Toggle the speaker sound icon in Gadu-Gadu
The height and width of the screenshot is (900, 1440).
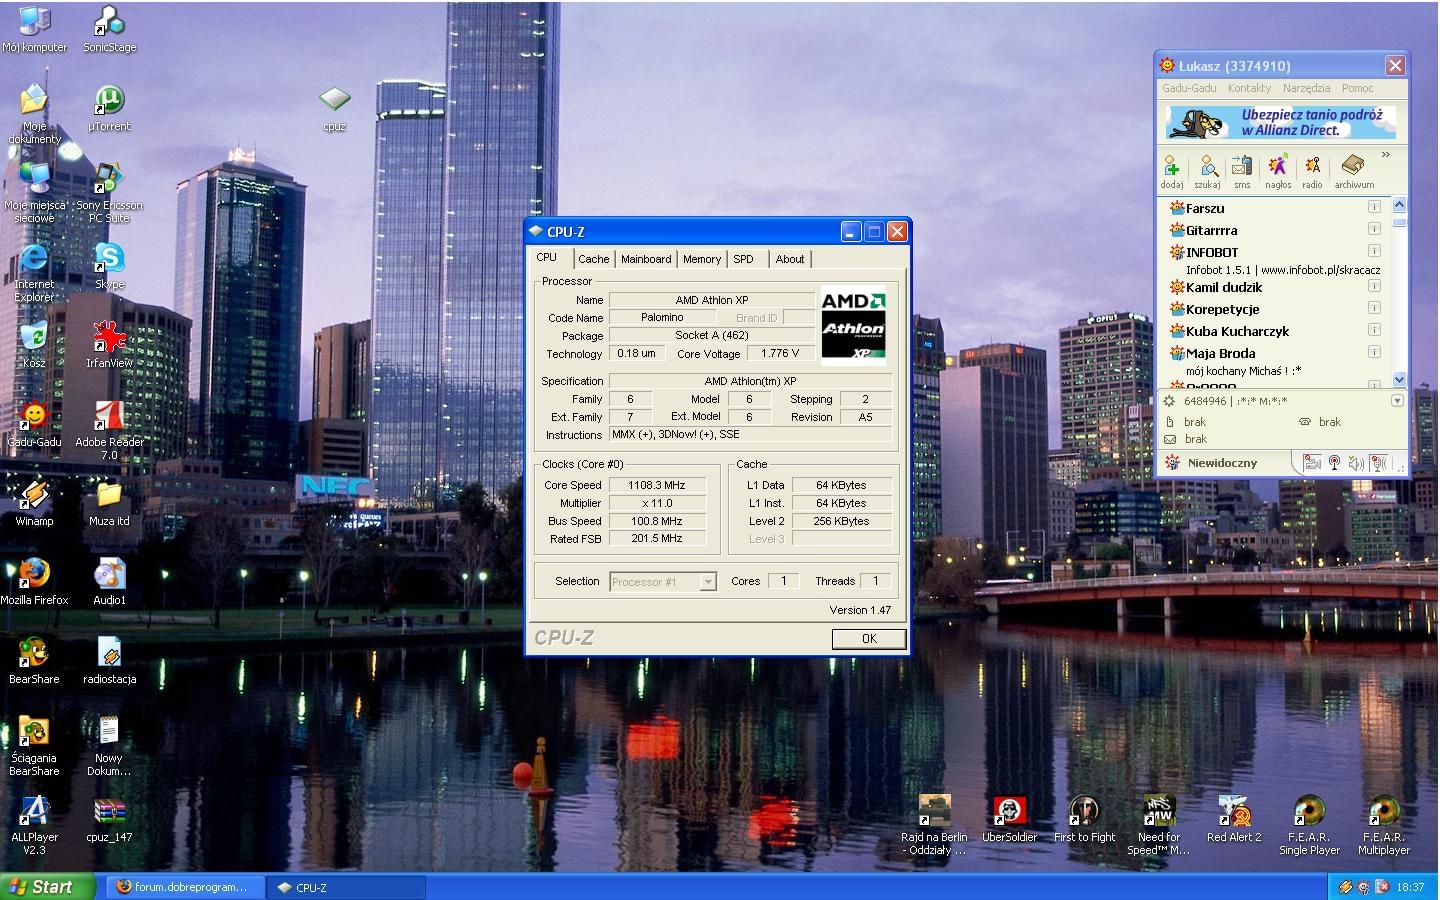pos(1356,463)
